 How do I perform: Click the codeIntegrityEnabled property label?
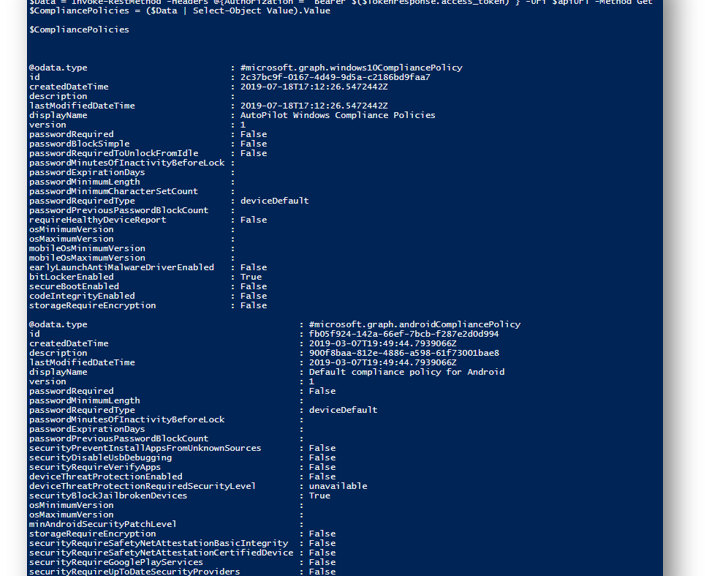pos(82,296)
